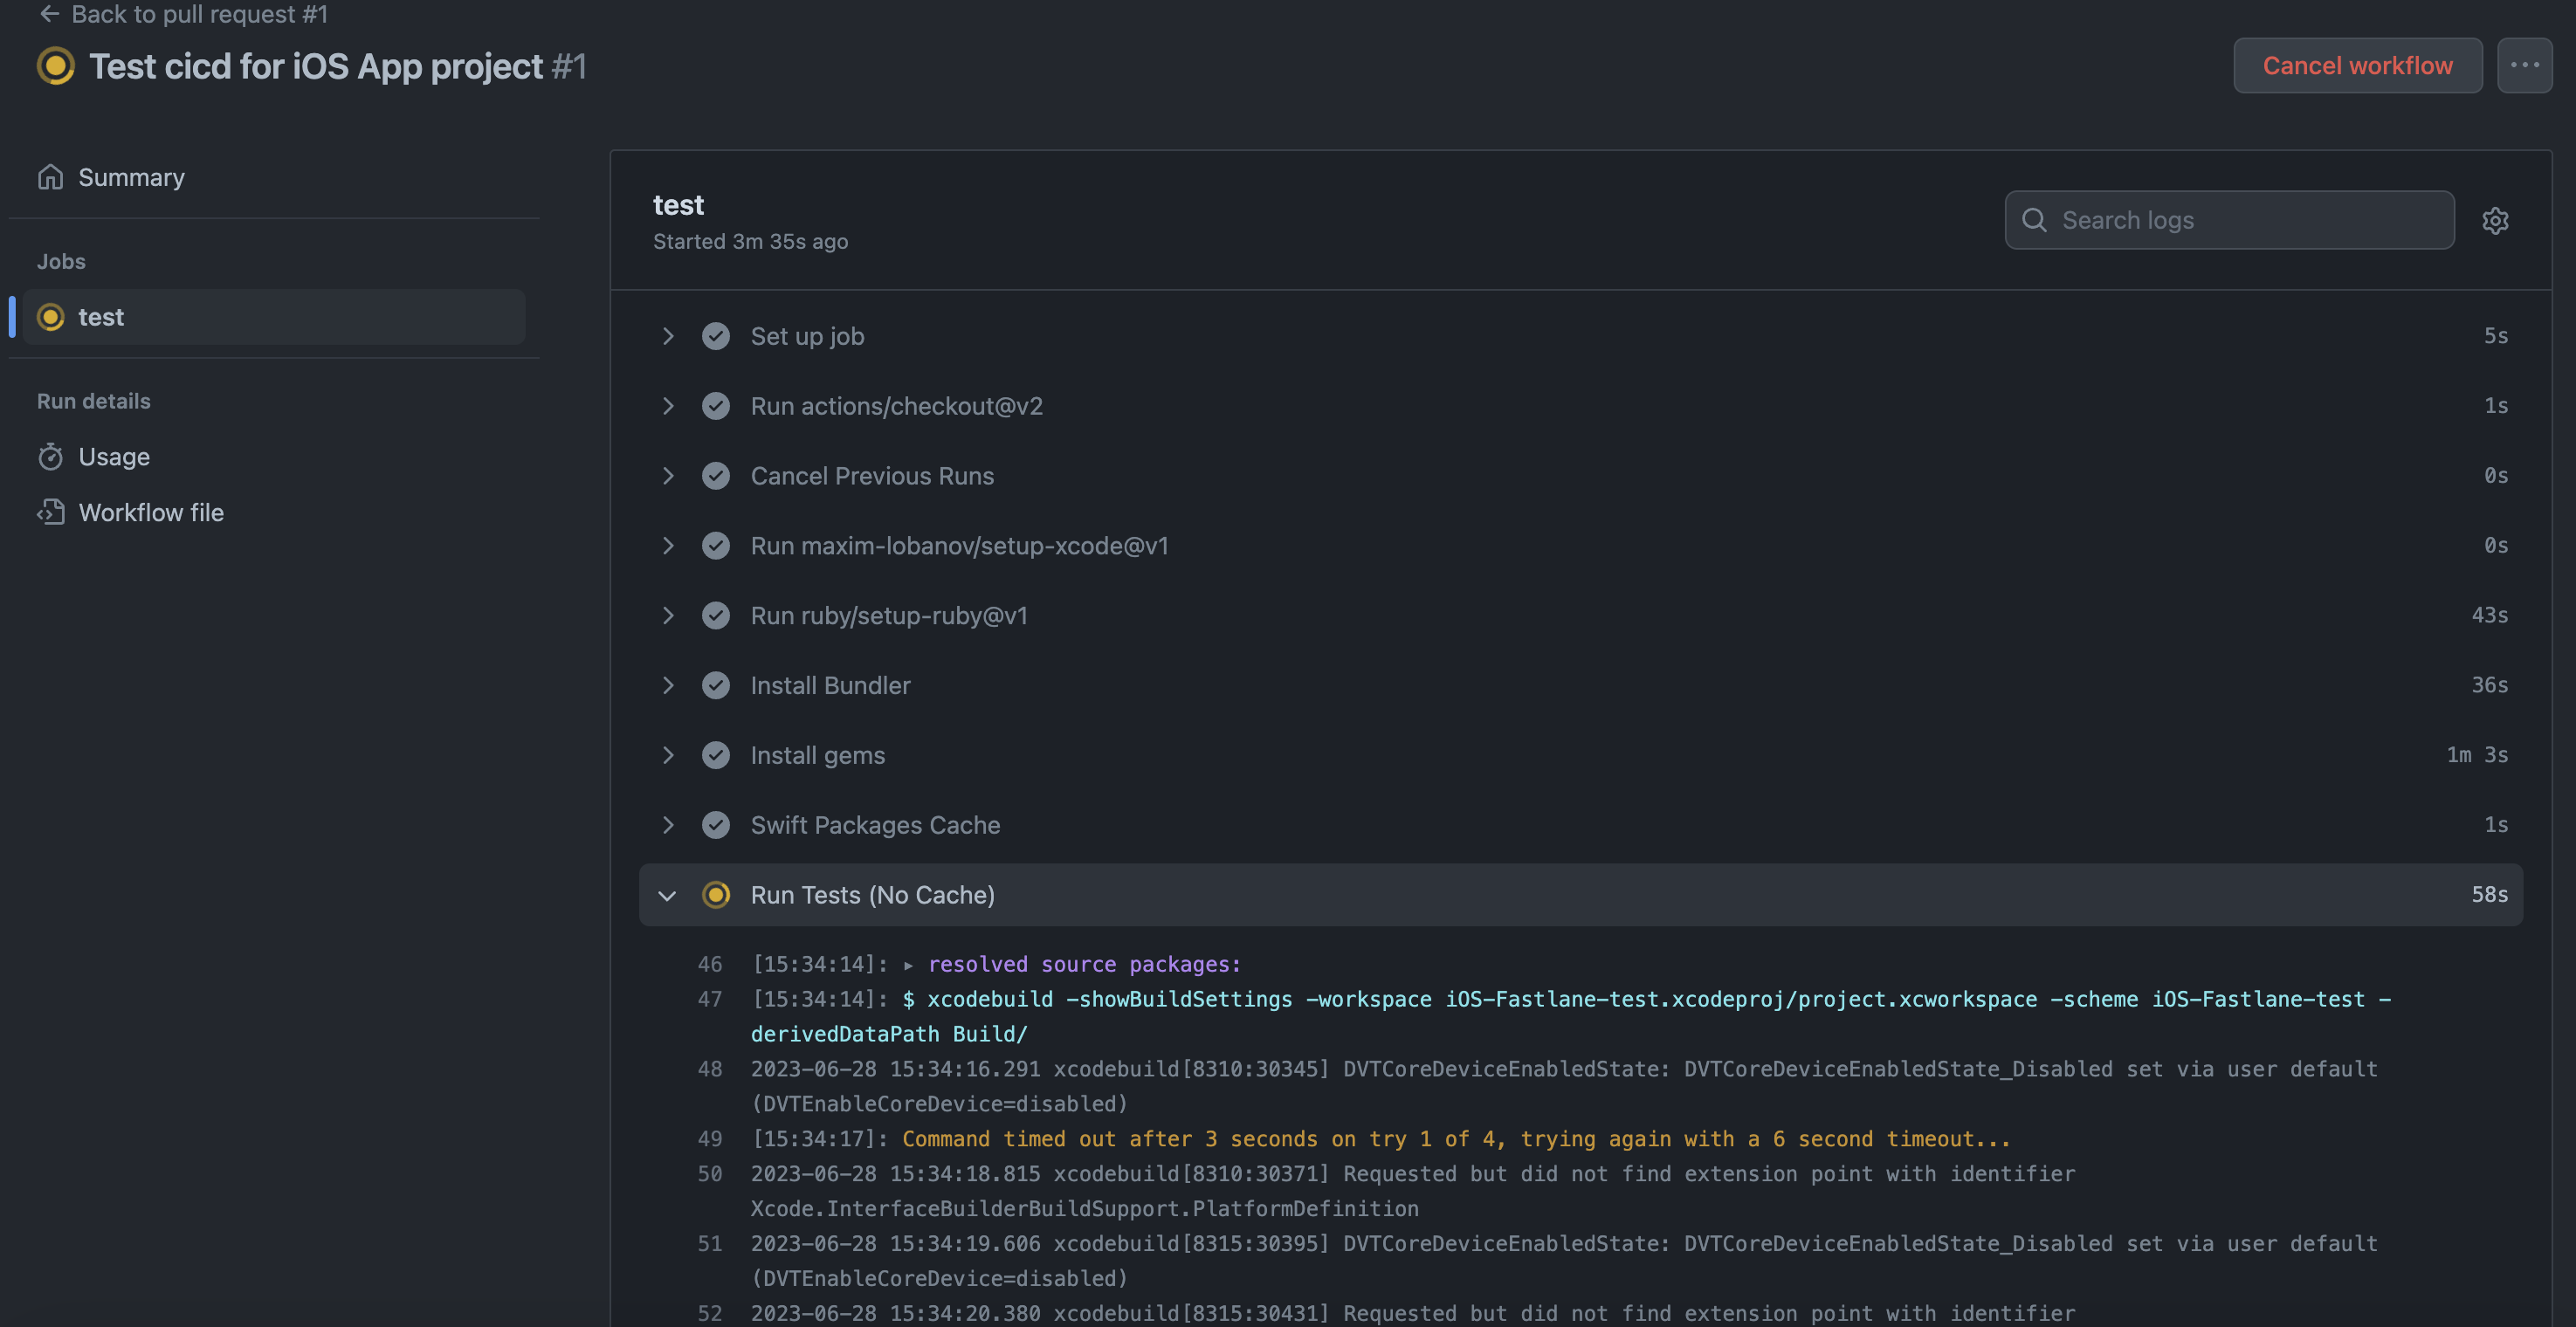Image resolution: width=2576 pixels, height=1327 pixels.
Task: Expand the Run actions/checkout@v2 step
Action: click(668, 406)
